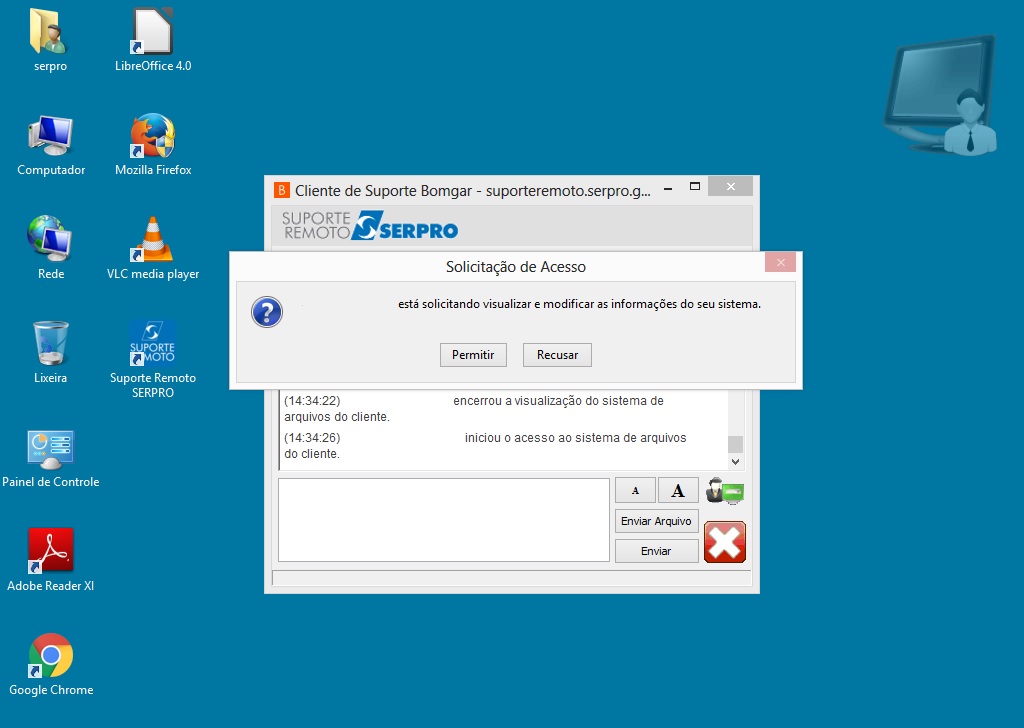This screenshot has width=1024, height=728.
Task: Click Permitir to allow access
Action: [473, 355]
